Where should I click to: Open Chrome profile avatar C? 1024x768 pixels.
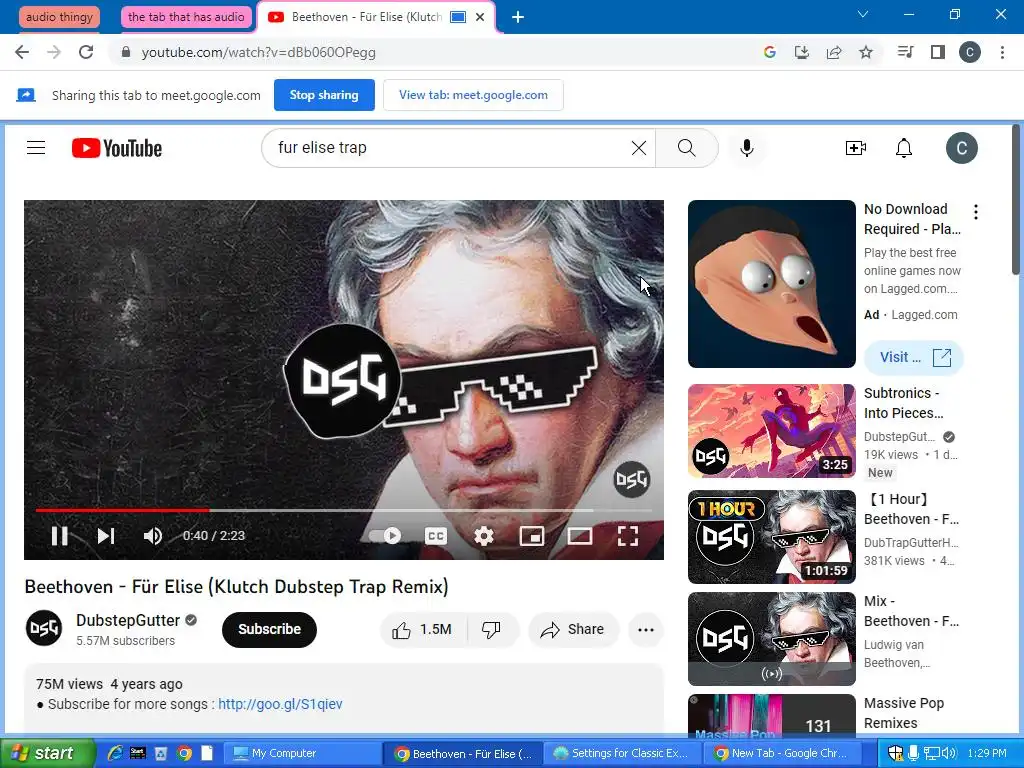[x=970, y=52]
